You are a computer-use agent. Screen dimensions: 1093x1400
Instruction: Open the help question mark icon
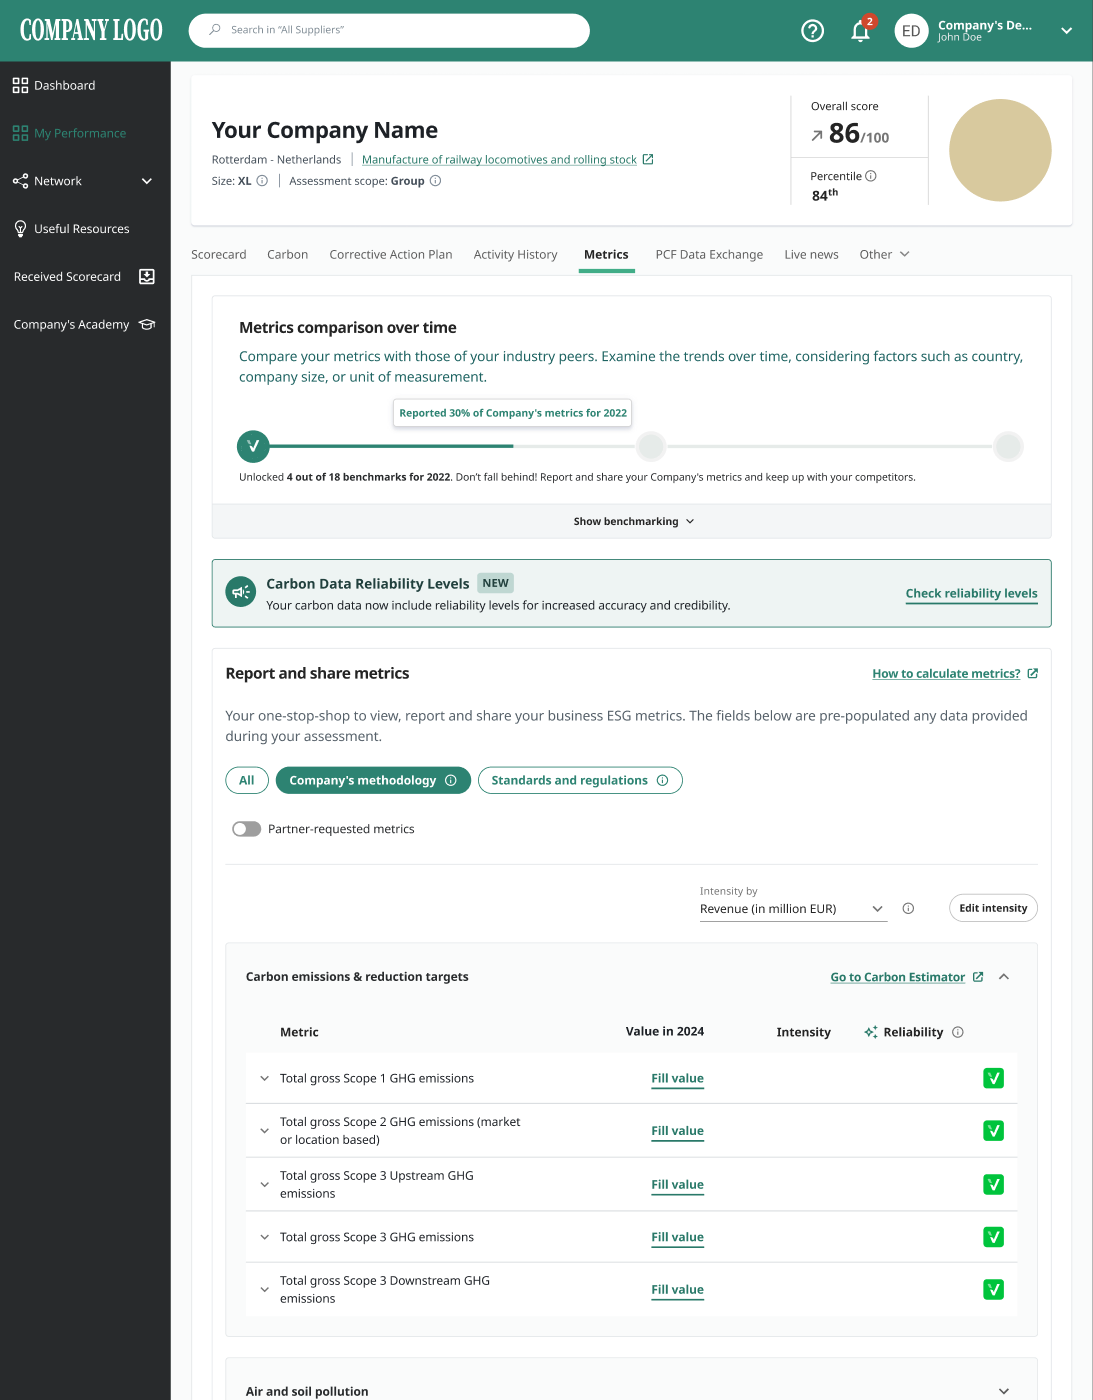click(813, 31)
